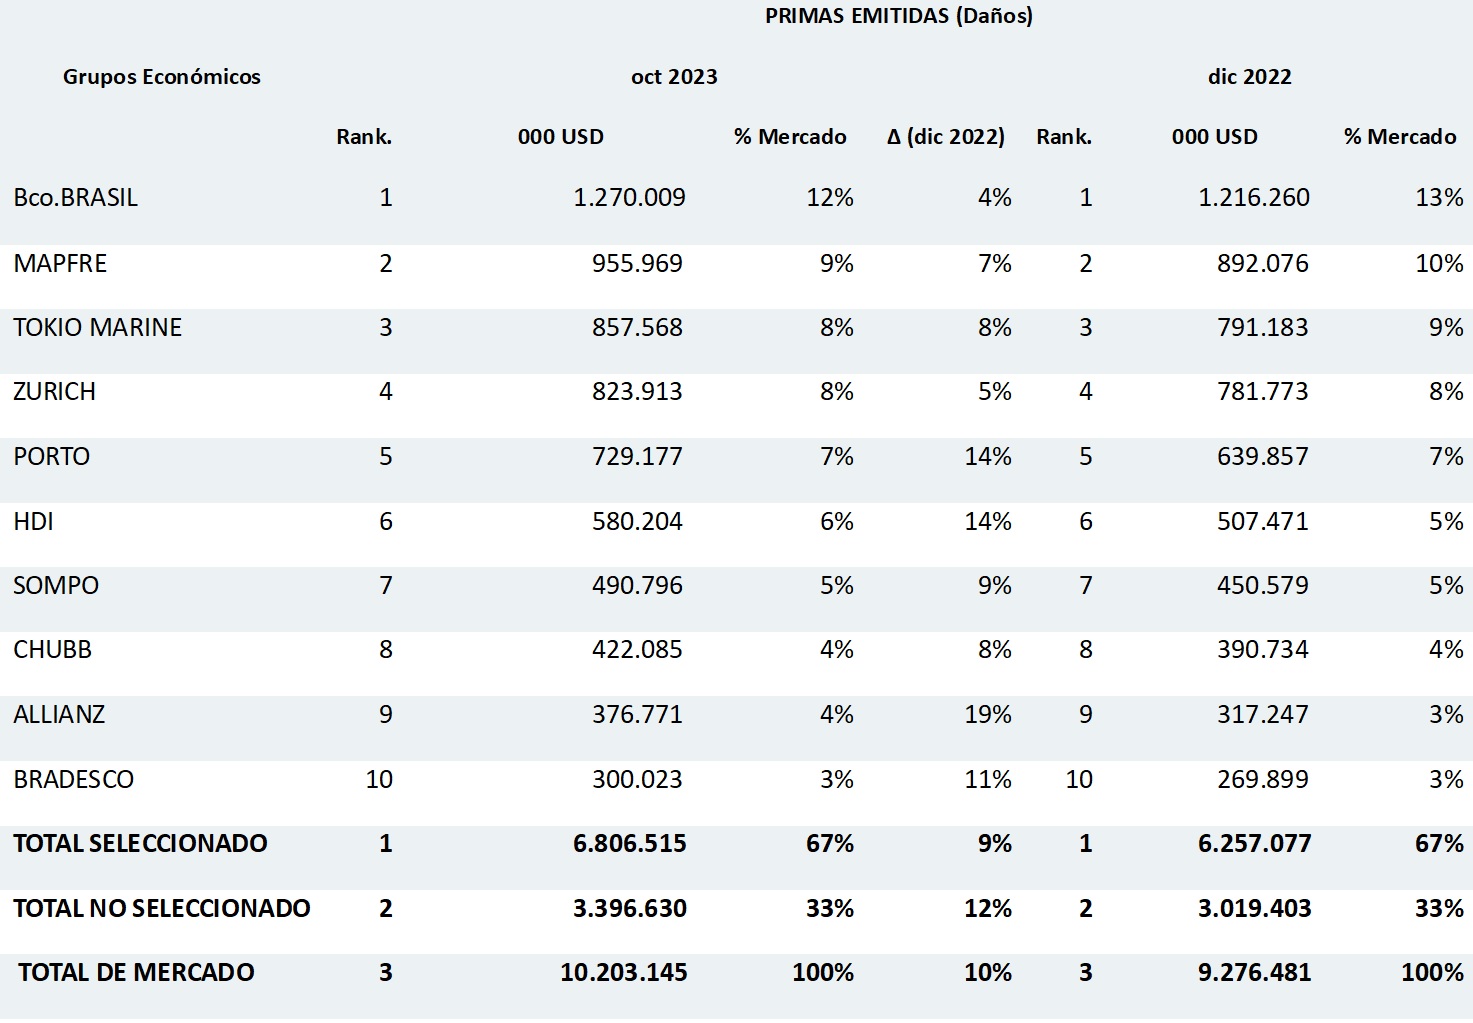The image size is (1473, 1023).
Task: Click the PRIMAS EMITIDAS (Daños) title
Action: 899,16
